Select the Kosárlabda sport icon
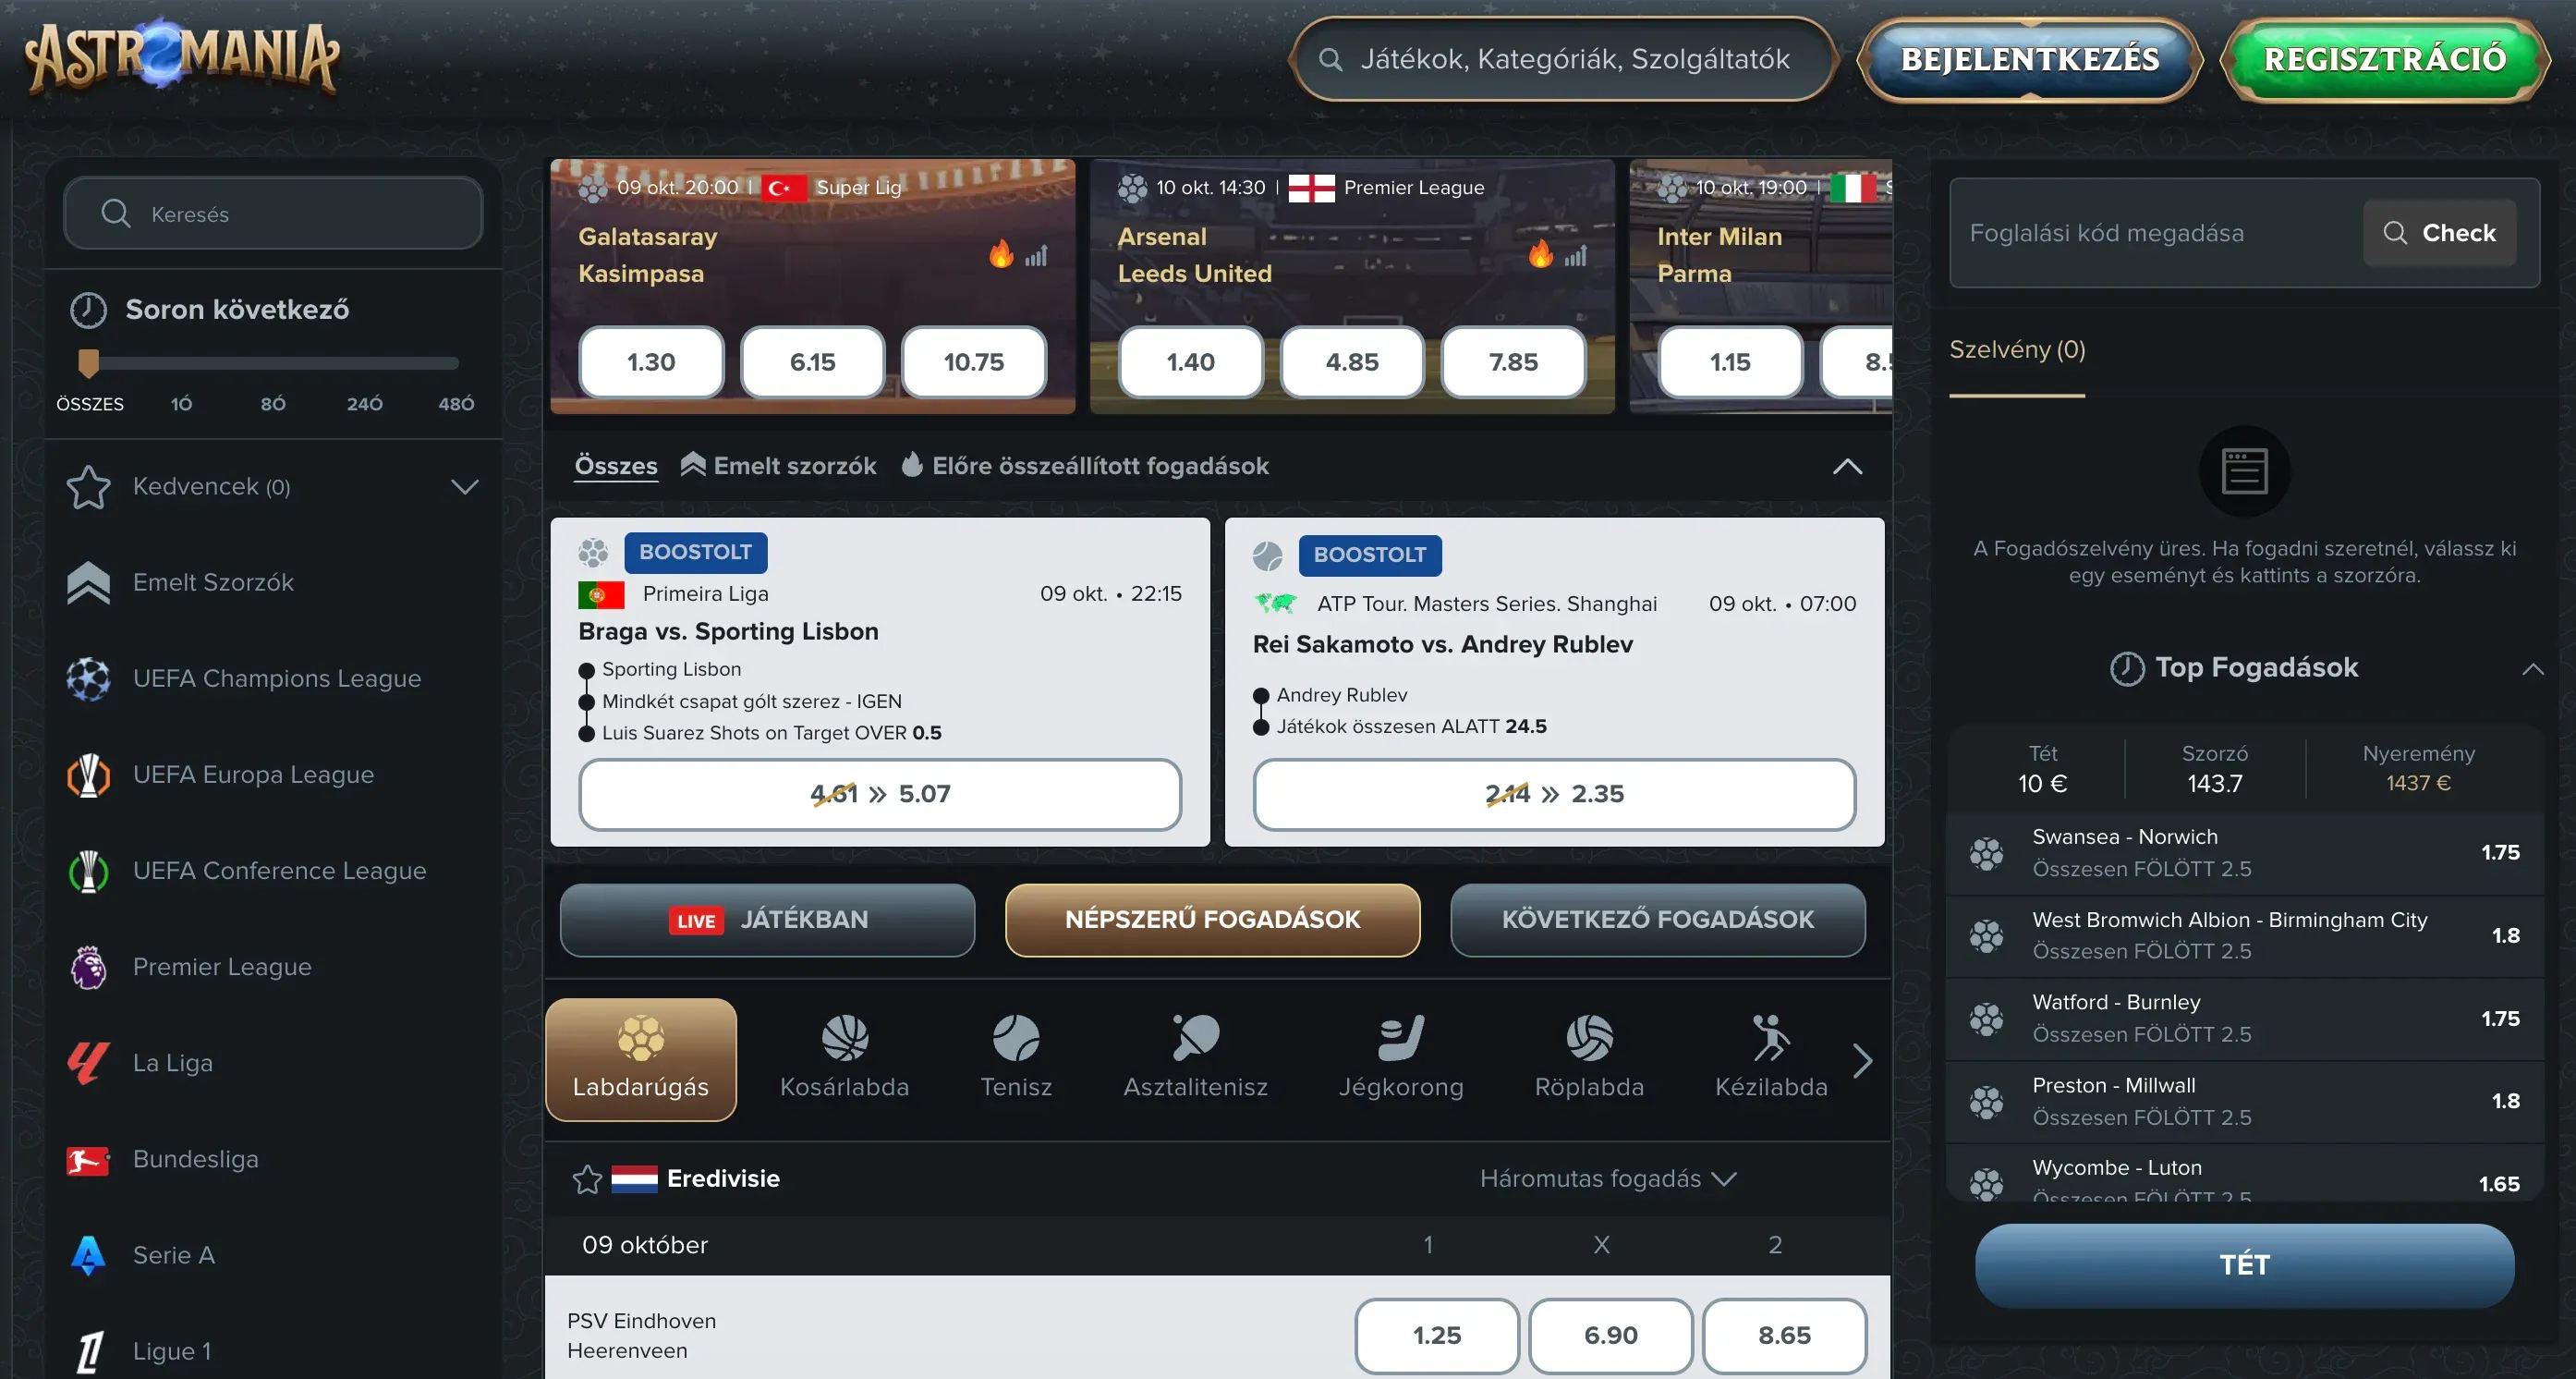Viewport: 2576px width, 1379px height. (x=844, y=1037)
